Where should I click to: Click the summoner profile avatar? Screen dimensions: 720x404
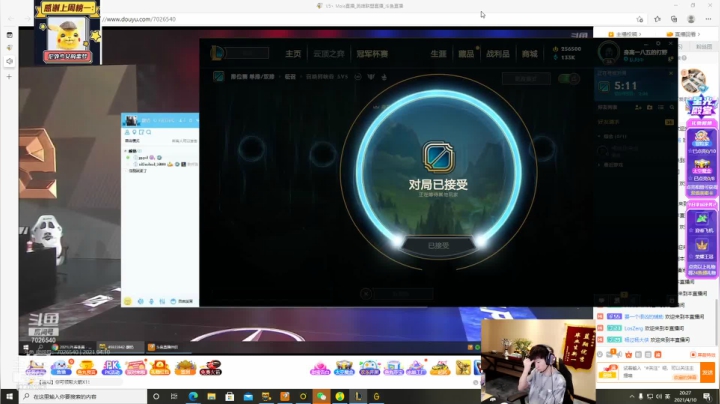point(609,51)
